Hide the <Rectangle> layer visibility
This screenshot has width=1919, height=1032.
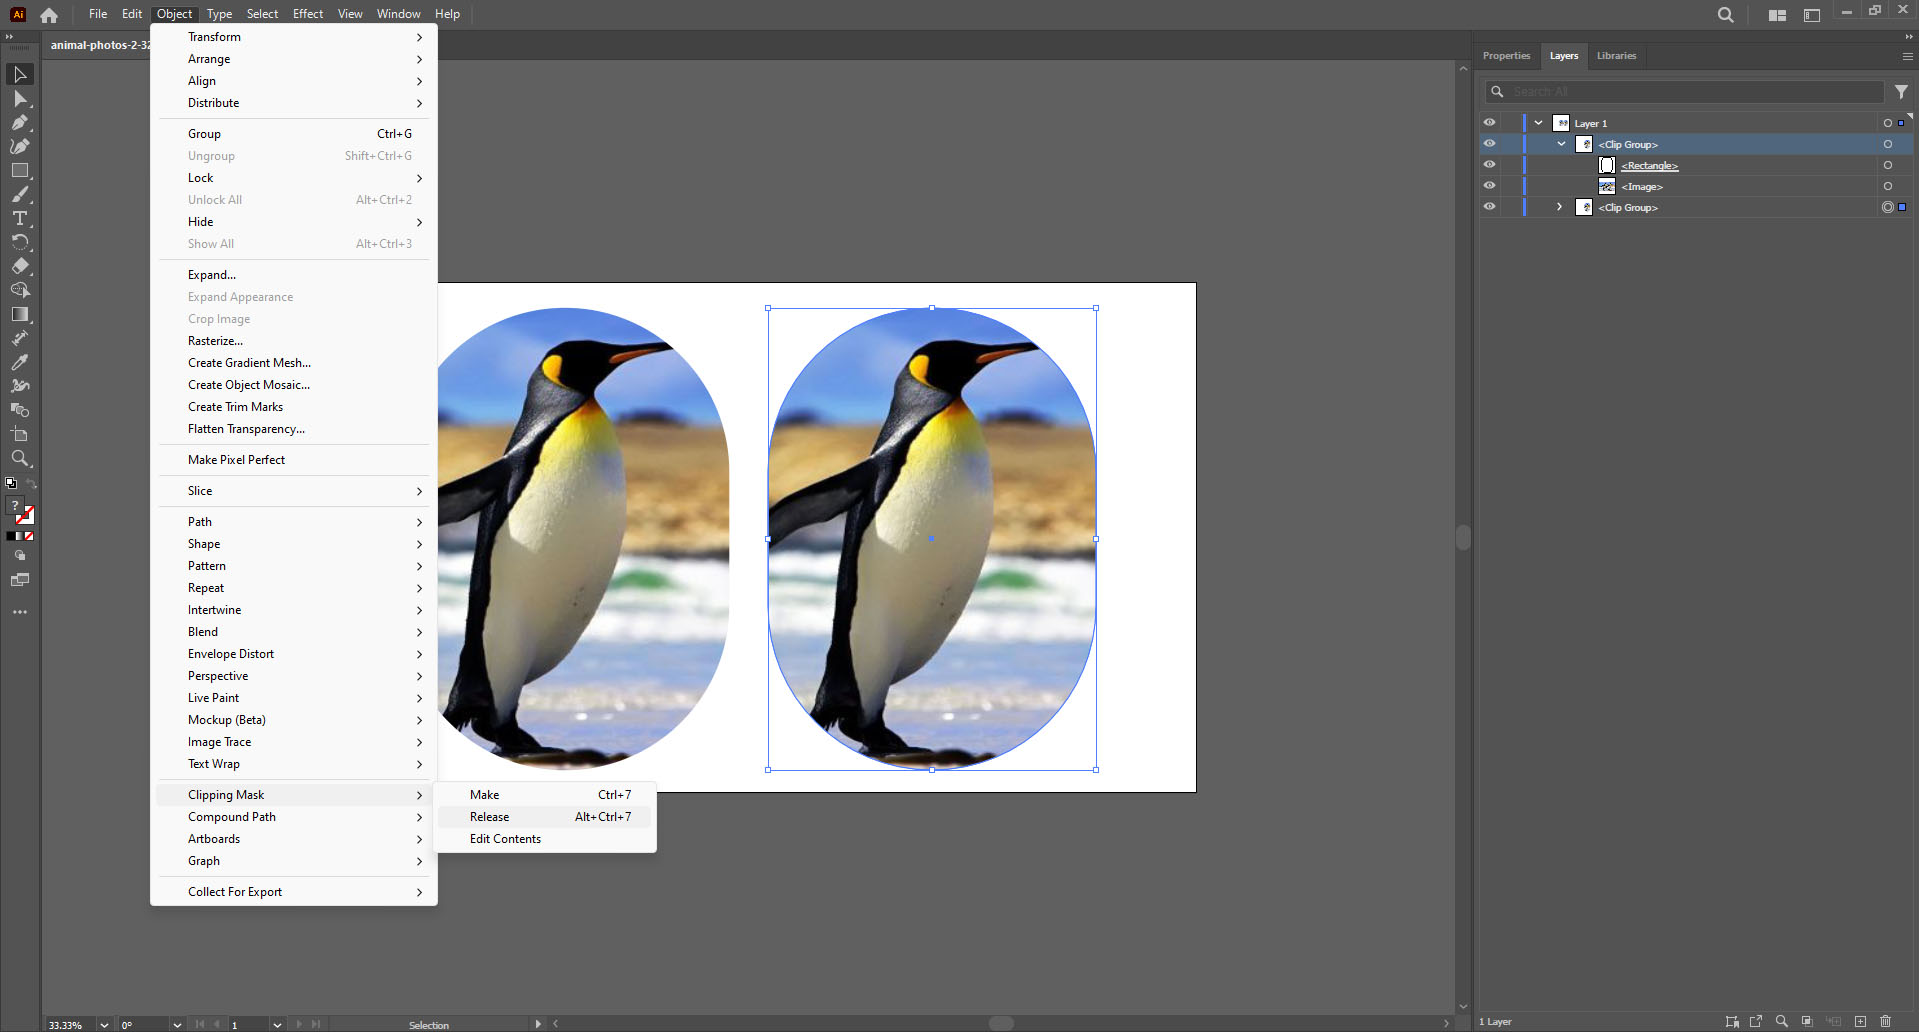[1489, 164]
